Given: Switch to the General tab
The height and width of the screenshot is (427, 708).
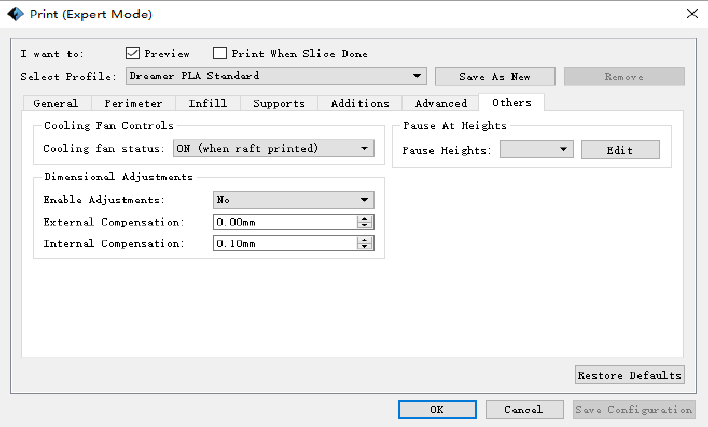Looking at the screenshot, I should click(55, 103).
